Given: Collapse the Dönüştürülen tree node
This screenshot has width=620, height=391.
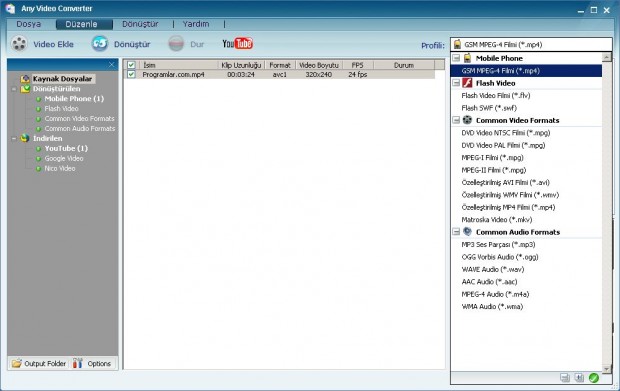Looking at the screenshot, I should [x=14, y=89].
